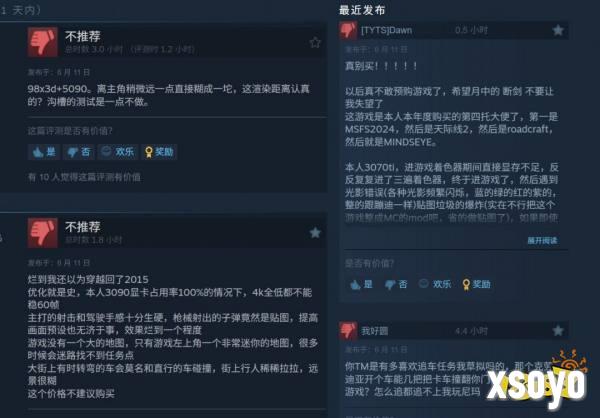Click [TYTS]Dawn's thumbs-down avatar icon

pyautogui.click(x=348, y=30)
